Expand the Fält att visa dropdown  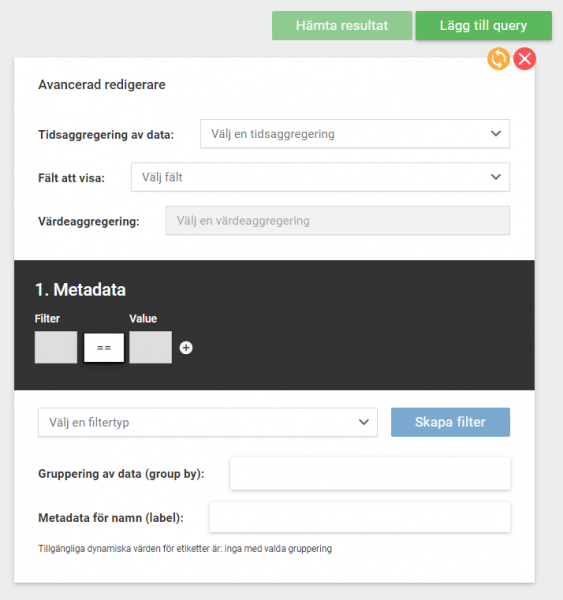tap(320, 177)
